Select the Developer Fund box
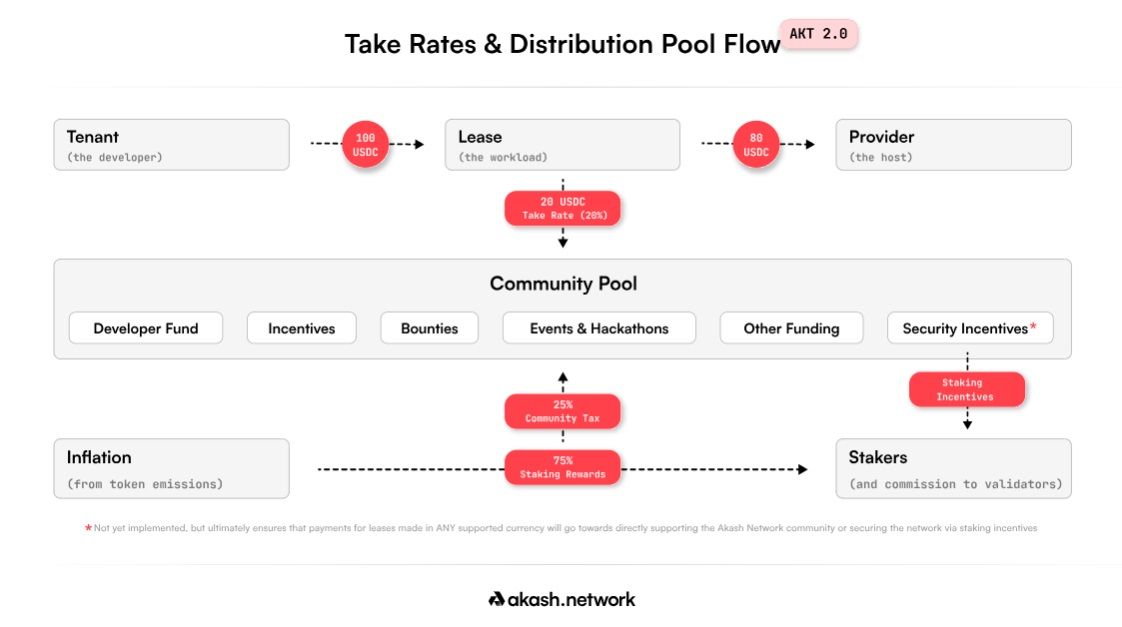 pos(146,328)
